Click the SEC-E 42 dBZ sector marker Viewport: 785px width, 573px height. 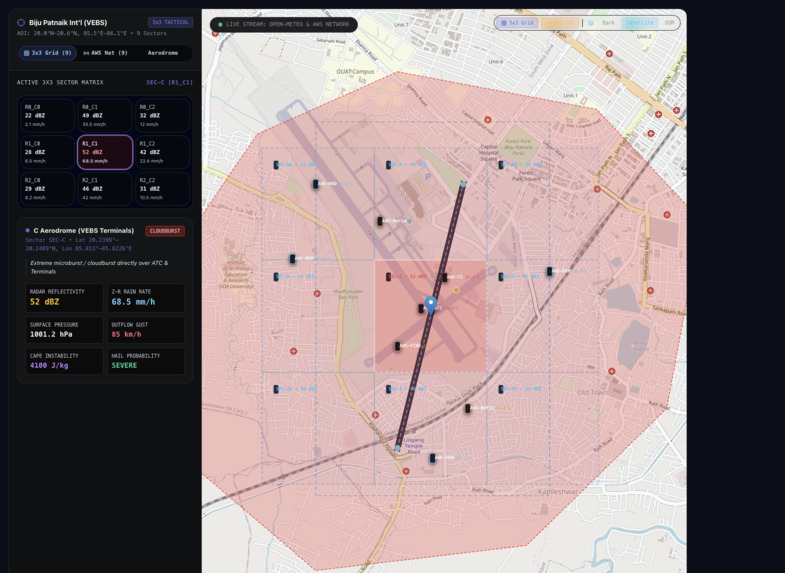[501, 277]
